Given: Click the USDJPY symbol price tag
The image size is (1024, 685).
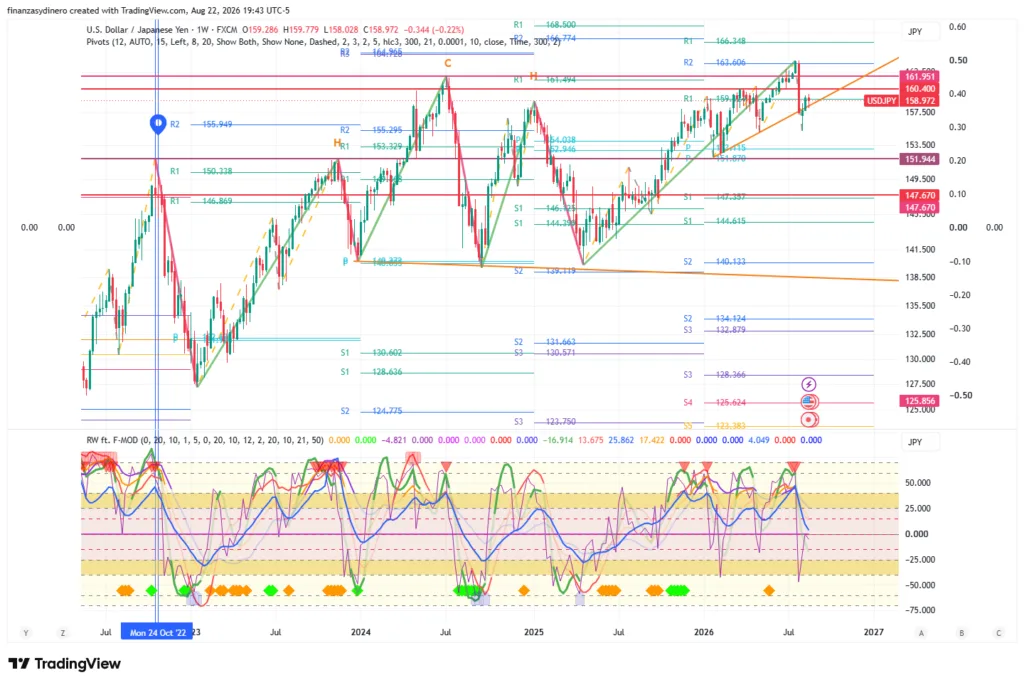Looking at the screenshot, I should 881,101.
